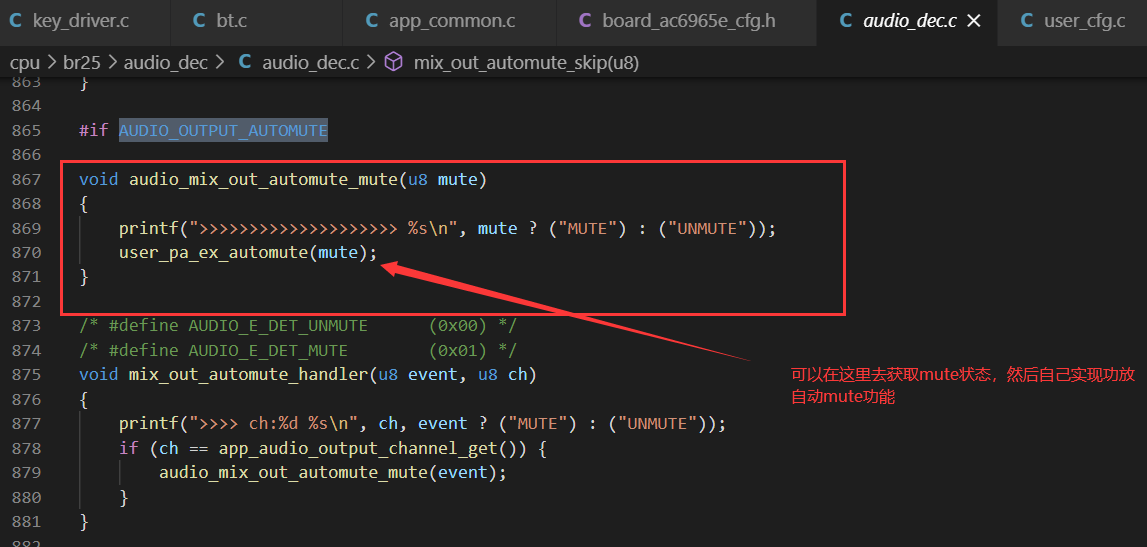
Task: Open the audio_dec folder breadcrumb
Action: 166,63
